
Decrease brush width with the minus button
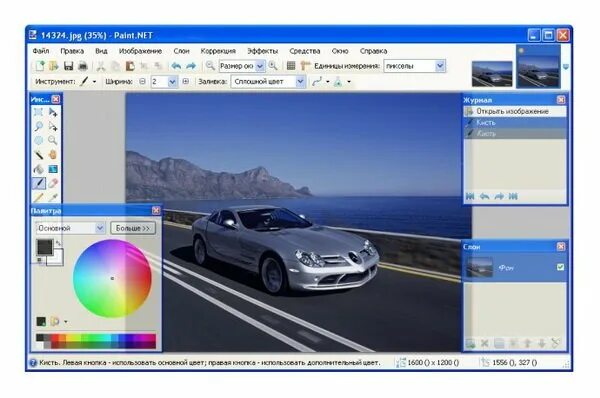coord(142,82)
